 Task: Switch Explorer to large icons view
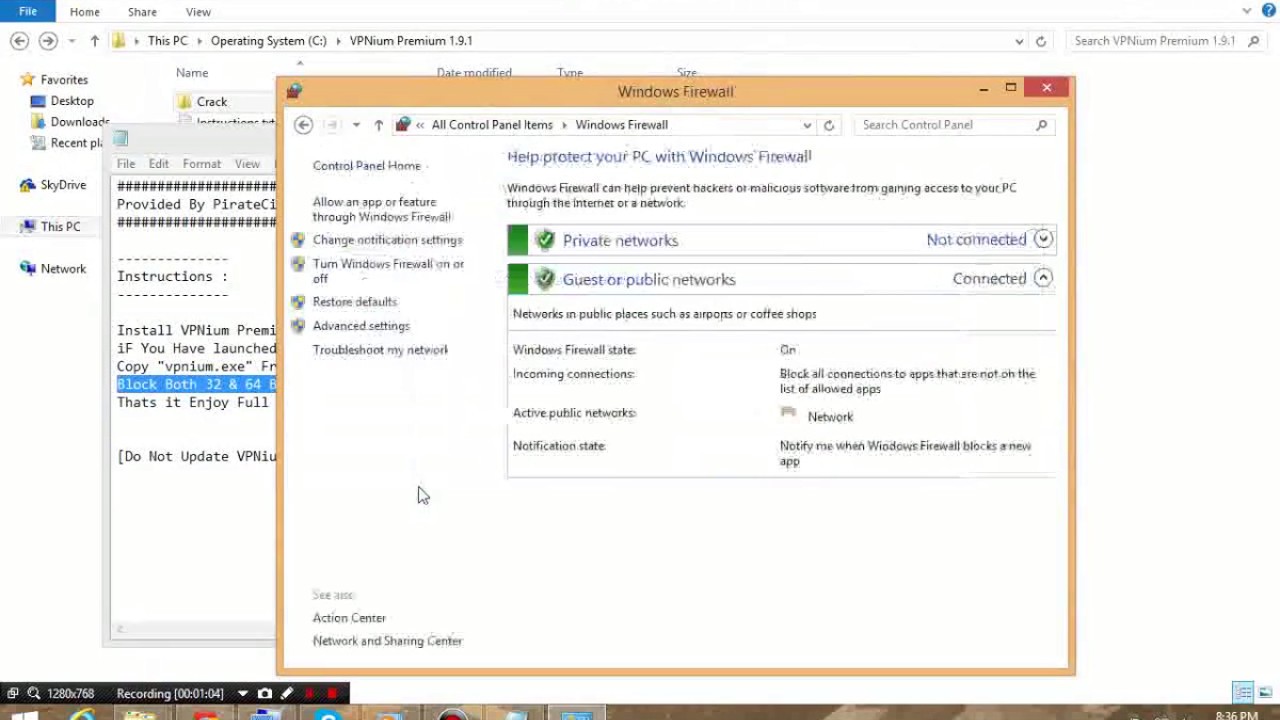point(1265,693)
